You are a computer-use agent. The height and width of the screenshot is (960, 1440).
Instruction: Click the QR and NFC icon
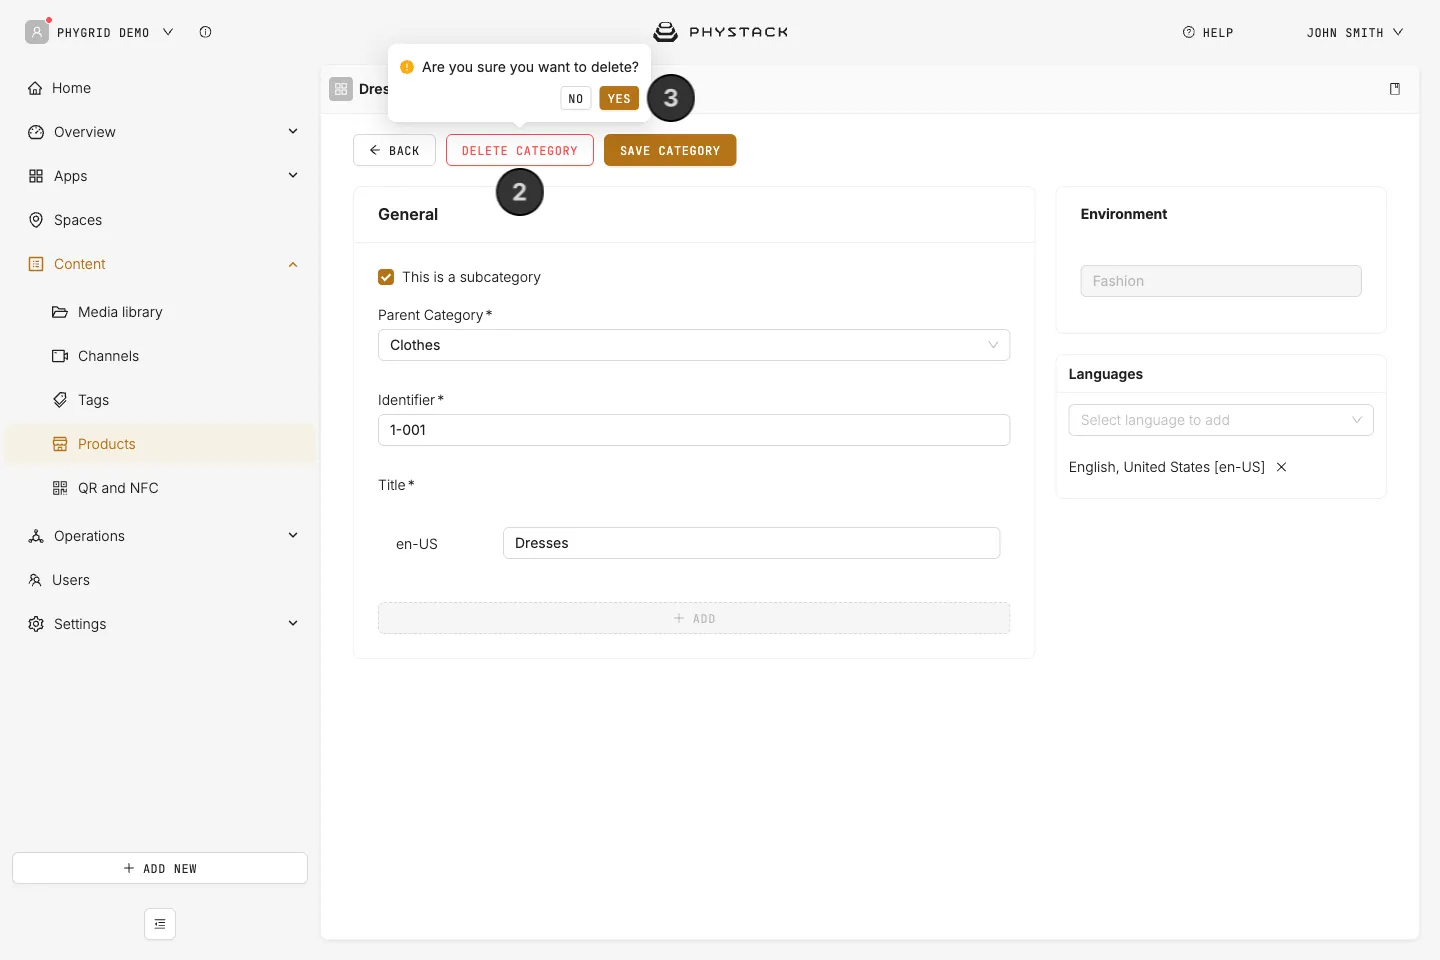coord(60,488)
